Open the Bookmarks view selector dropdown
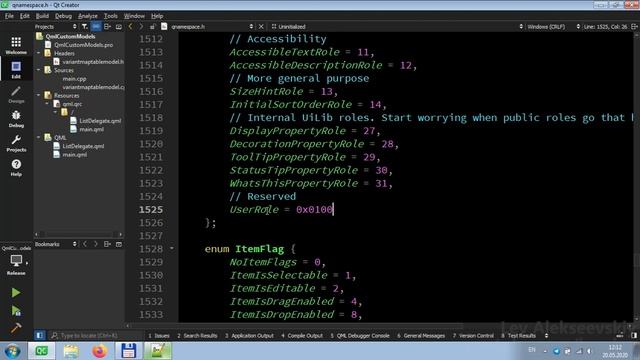 [x=56, y=244]
